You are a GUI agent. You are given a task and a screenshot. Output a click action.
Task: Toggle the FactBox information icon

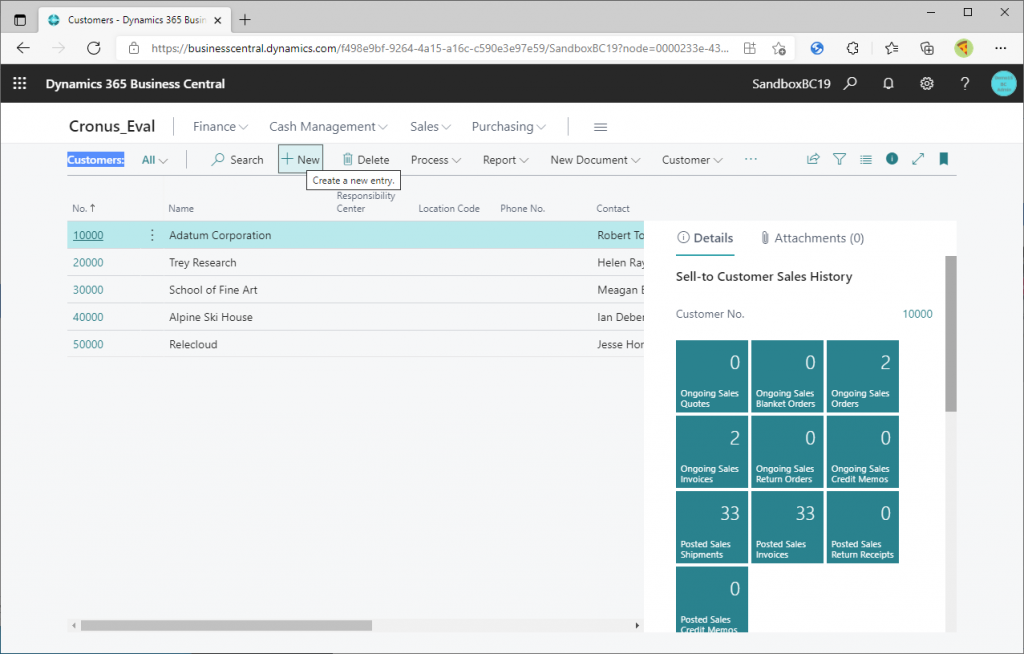pos(891,159)
